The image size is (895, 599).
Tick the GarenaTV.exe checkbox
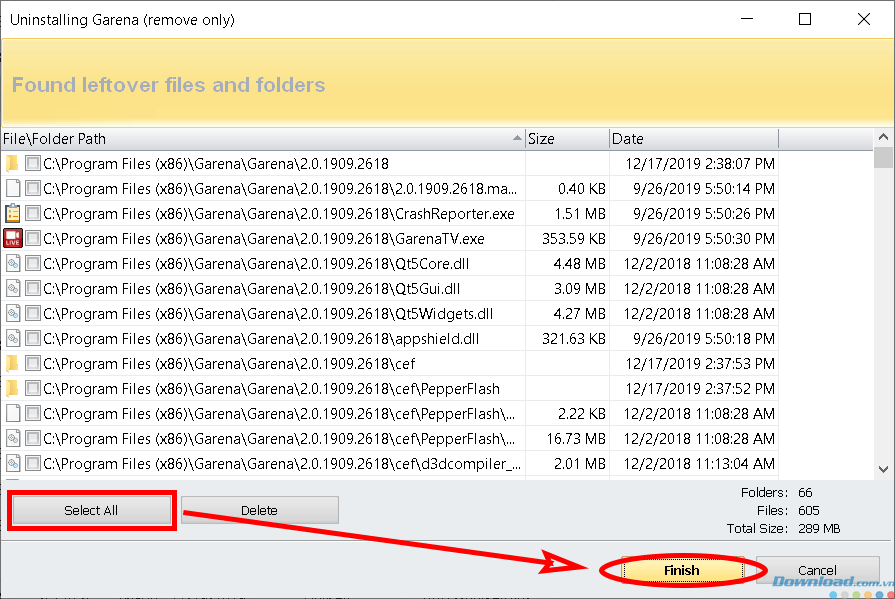pyautogui.click(x=33, y=239)
